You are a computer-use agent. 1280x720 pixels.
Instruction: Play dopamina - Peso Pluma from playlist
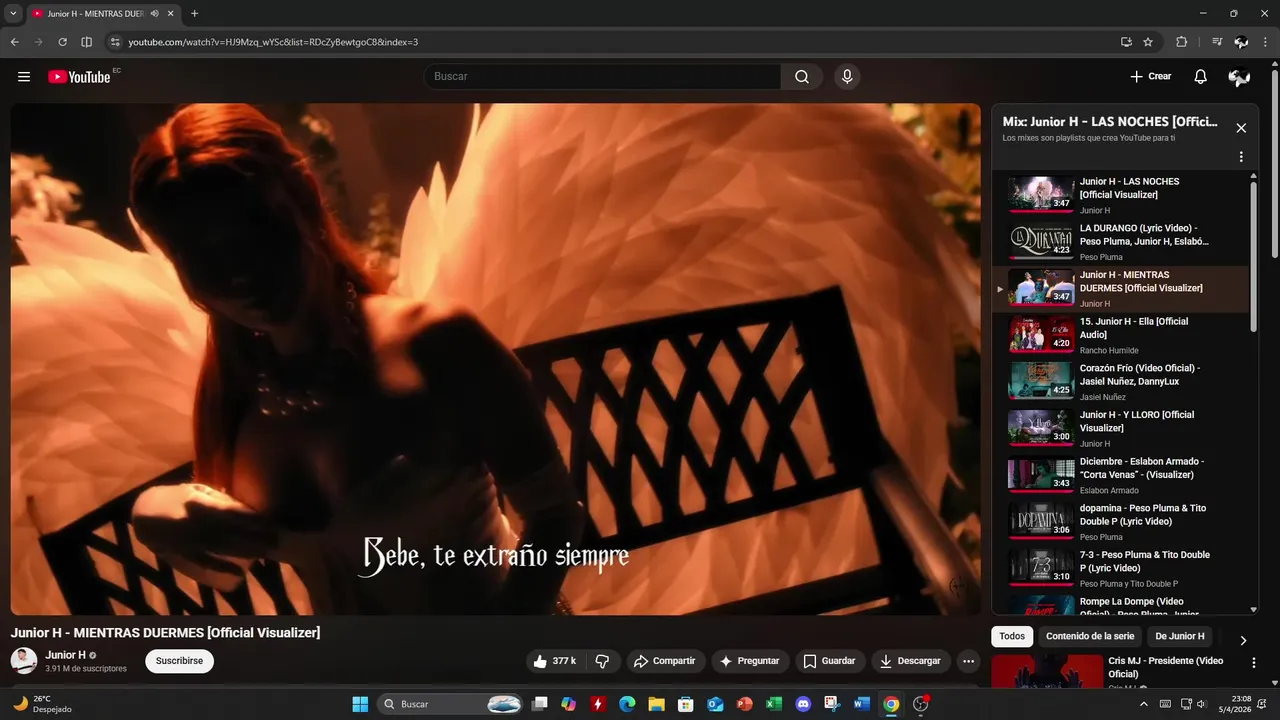[1121, 522]
